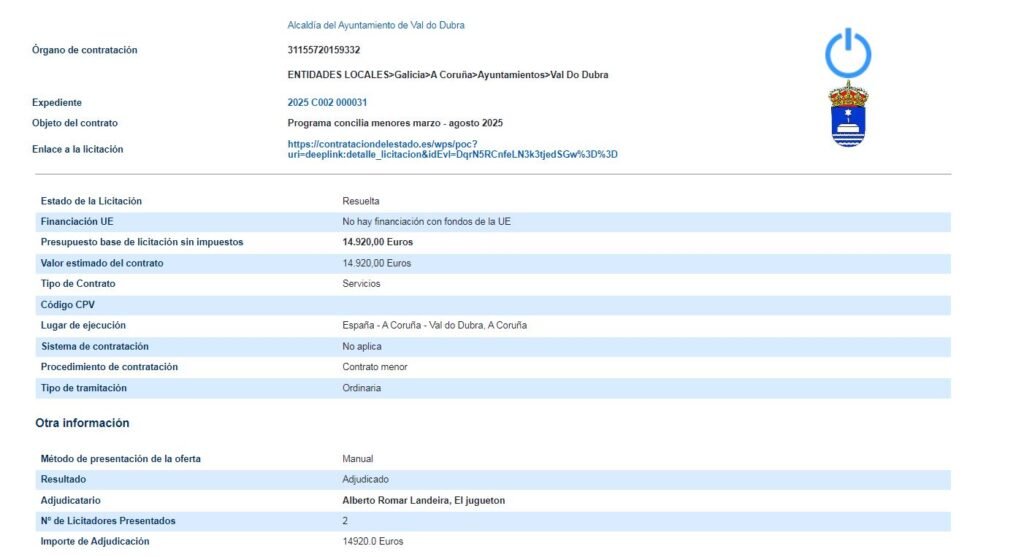The height and width of the screenshot is (557, 1024).
Task: Click the bold 14.920,00 Euros budget value
Action: coord(377,242)
